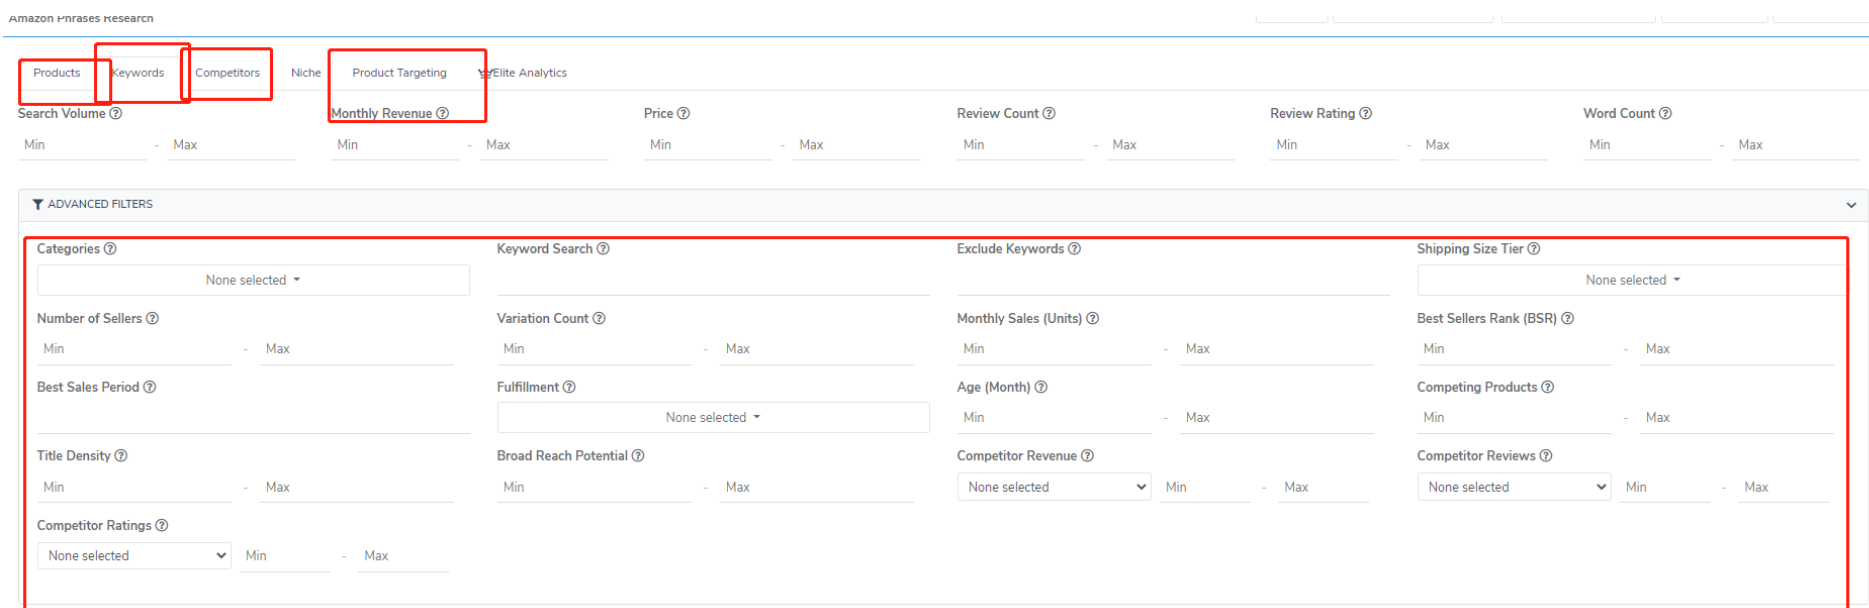Open the Competitors tab

(227, 73)
